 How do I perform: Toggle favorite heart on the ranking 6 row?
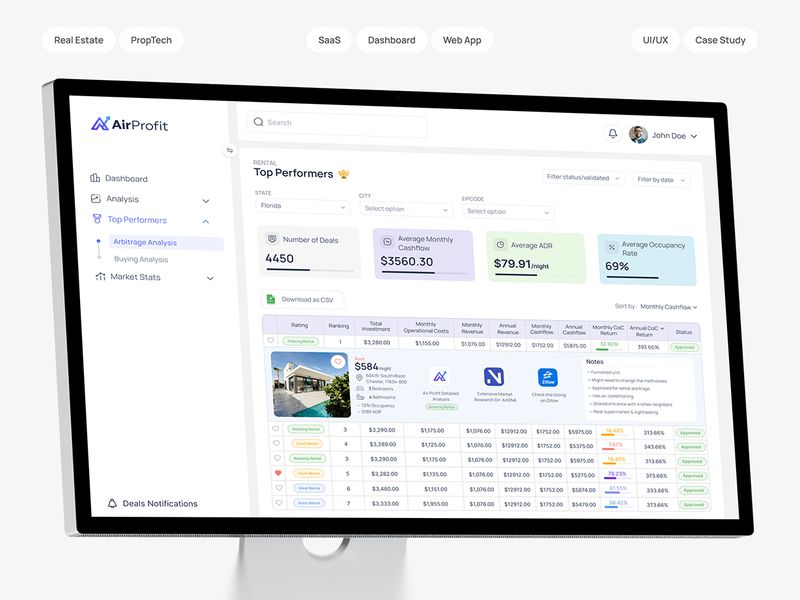click(x=279, y=487)
